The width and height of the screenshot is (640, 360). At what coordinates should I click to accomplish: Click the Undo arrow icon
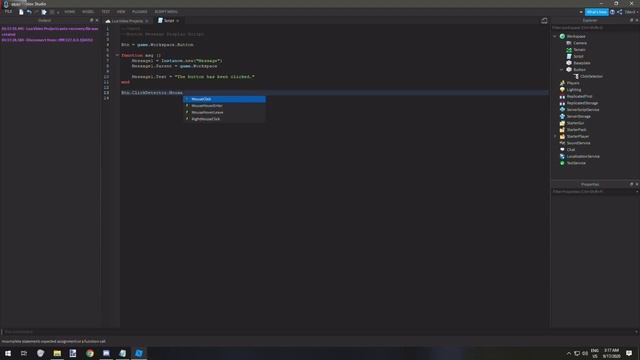pos(29,12)
